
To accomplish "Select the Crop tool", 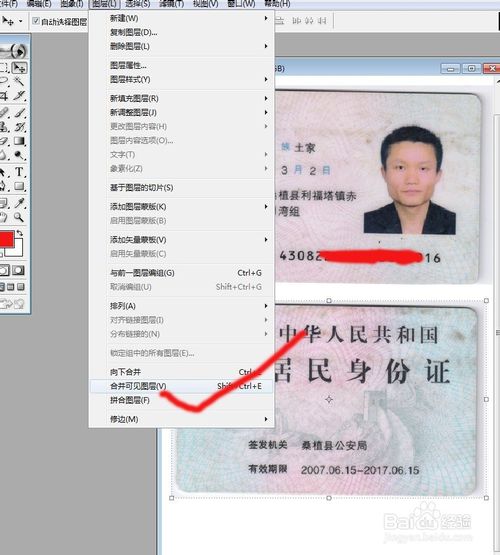I will click(x=4, y=96).
